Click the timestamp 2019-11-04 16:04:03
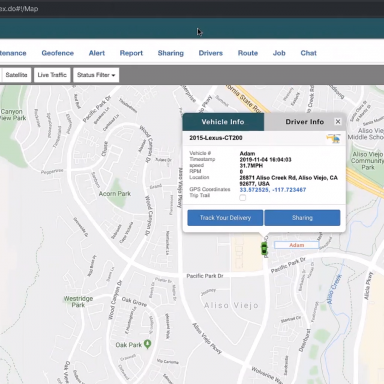 click(x=265, y=160)
